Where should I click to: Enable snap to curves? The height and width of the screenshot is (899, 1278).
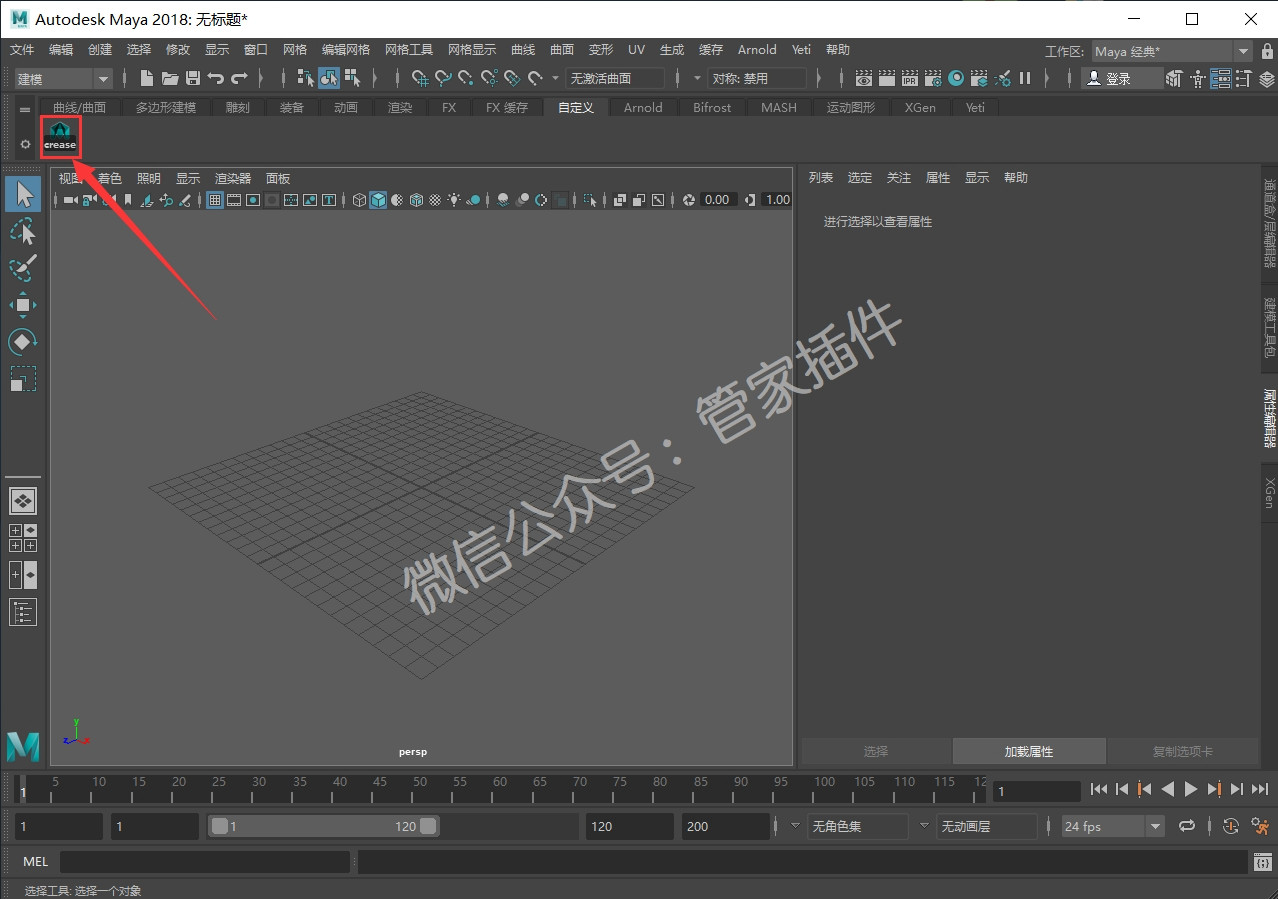tap(443, 78)
